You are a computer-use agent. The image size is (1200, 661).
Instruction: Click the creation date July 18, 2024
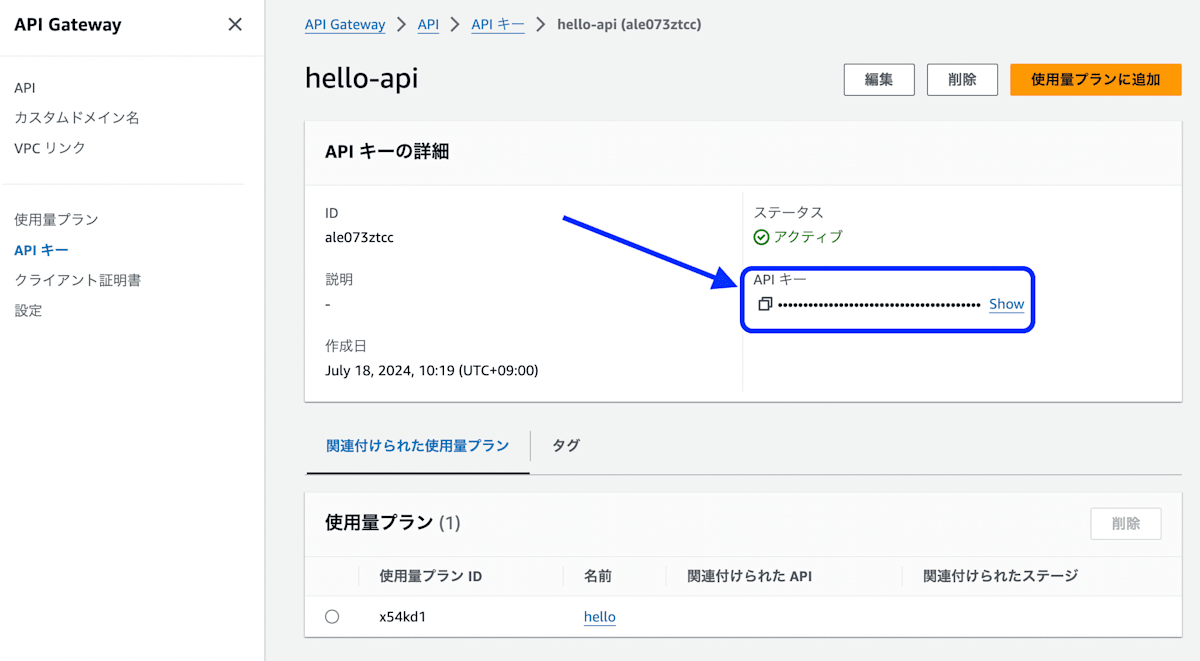pos(432,370)
